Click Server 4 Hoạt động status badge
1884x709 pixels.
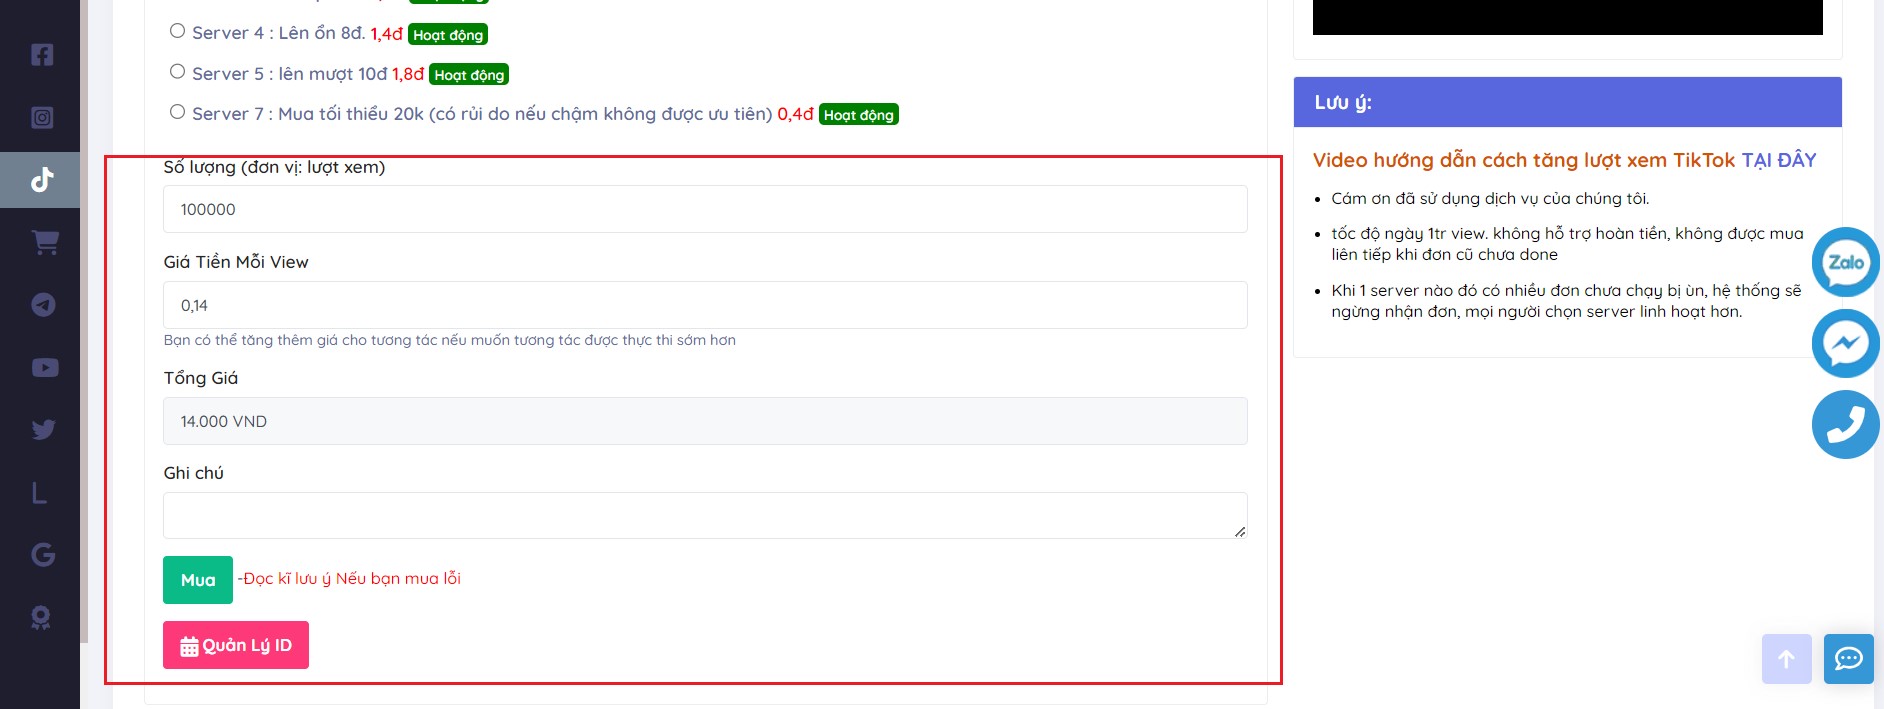click(448, 35)
